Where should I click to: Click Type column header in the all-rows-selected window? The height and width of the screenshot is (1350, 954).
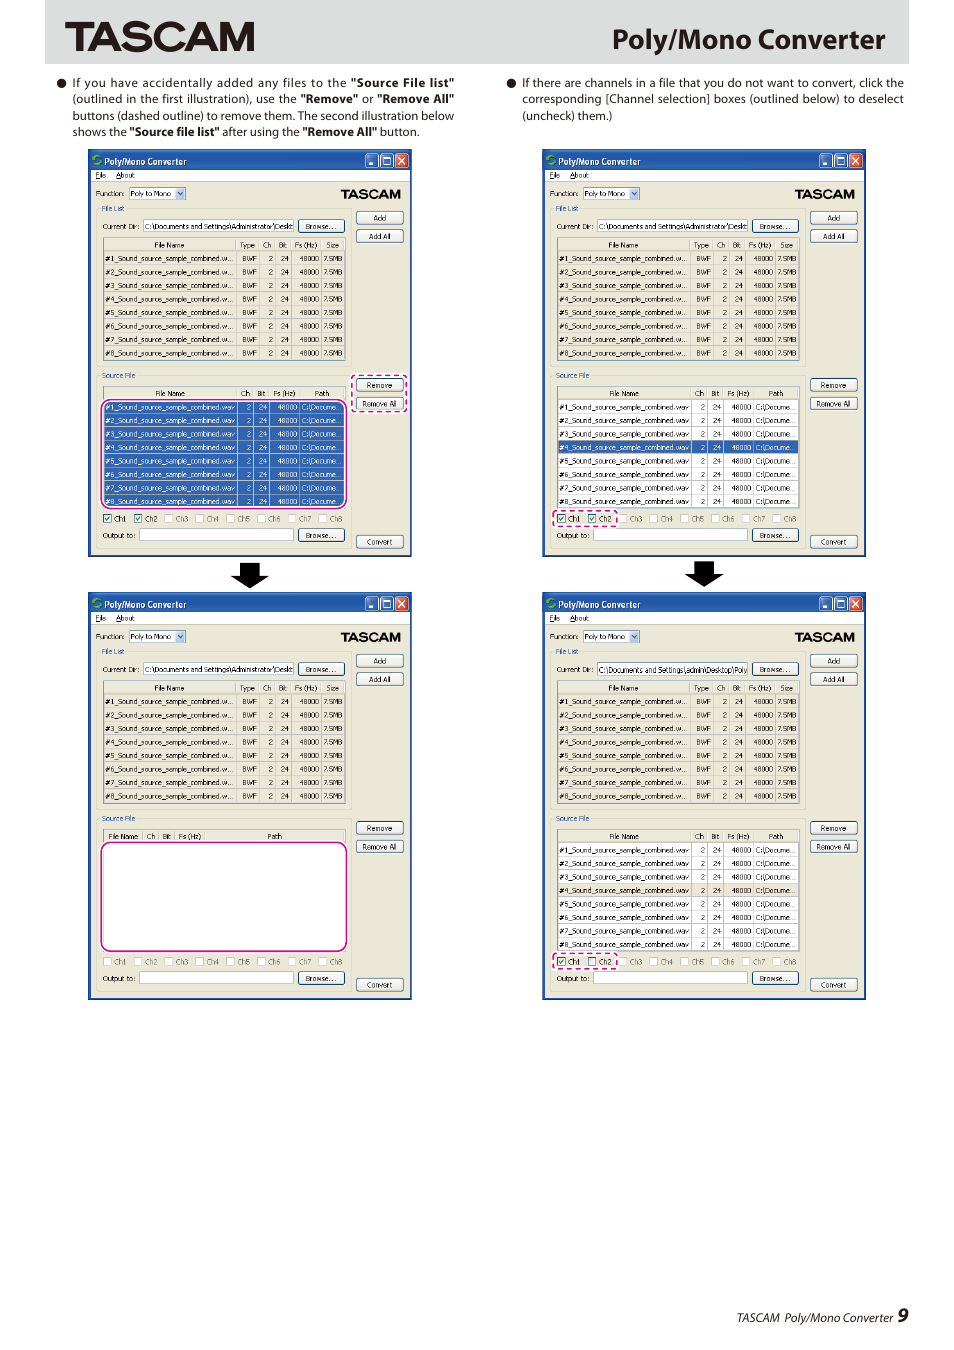coord(247,245)
